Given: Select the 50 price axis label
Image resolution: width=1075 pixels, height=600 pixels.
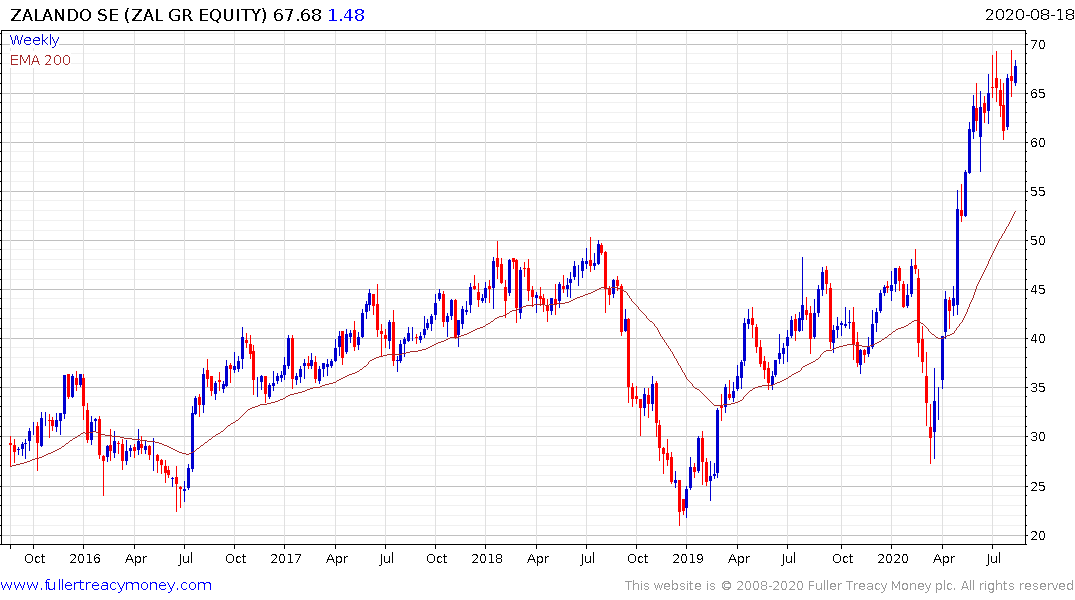Looking at the screenshot, I should pos(1037,241).
